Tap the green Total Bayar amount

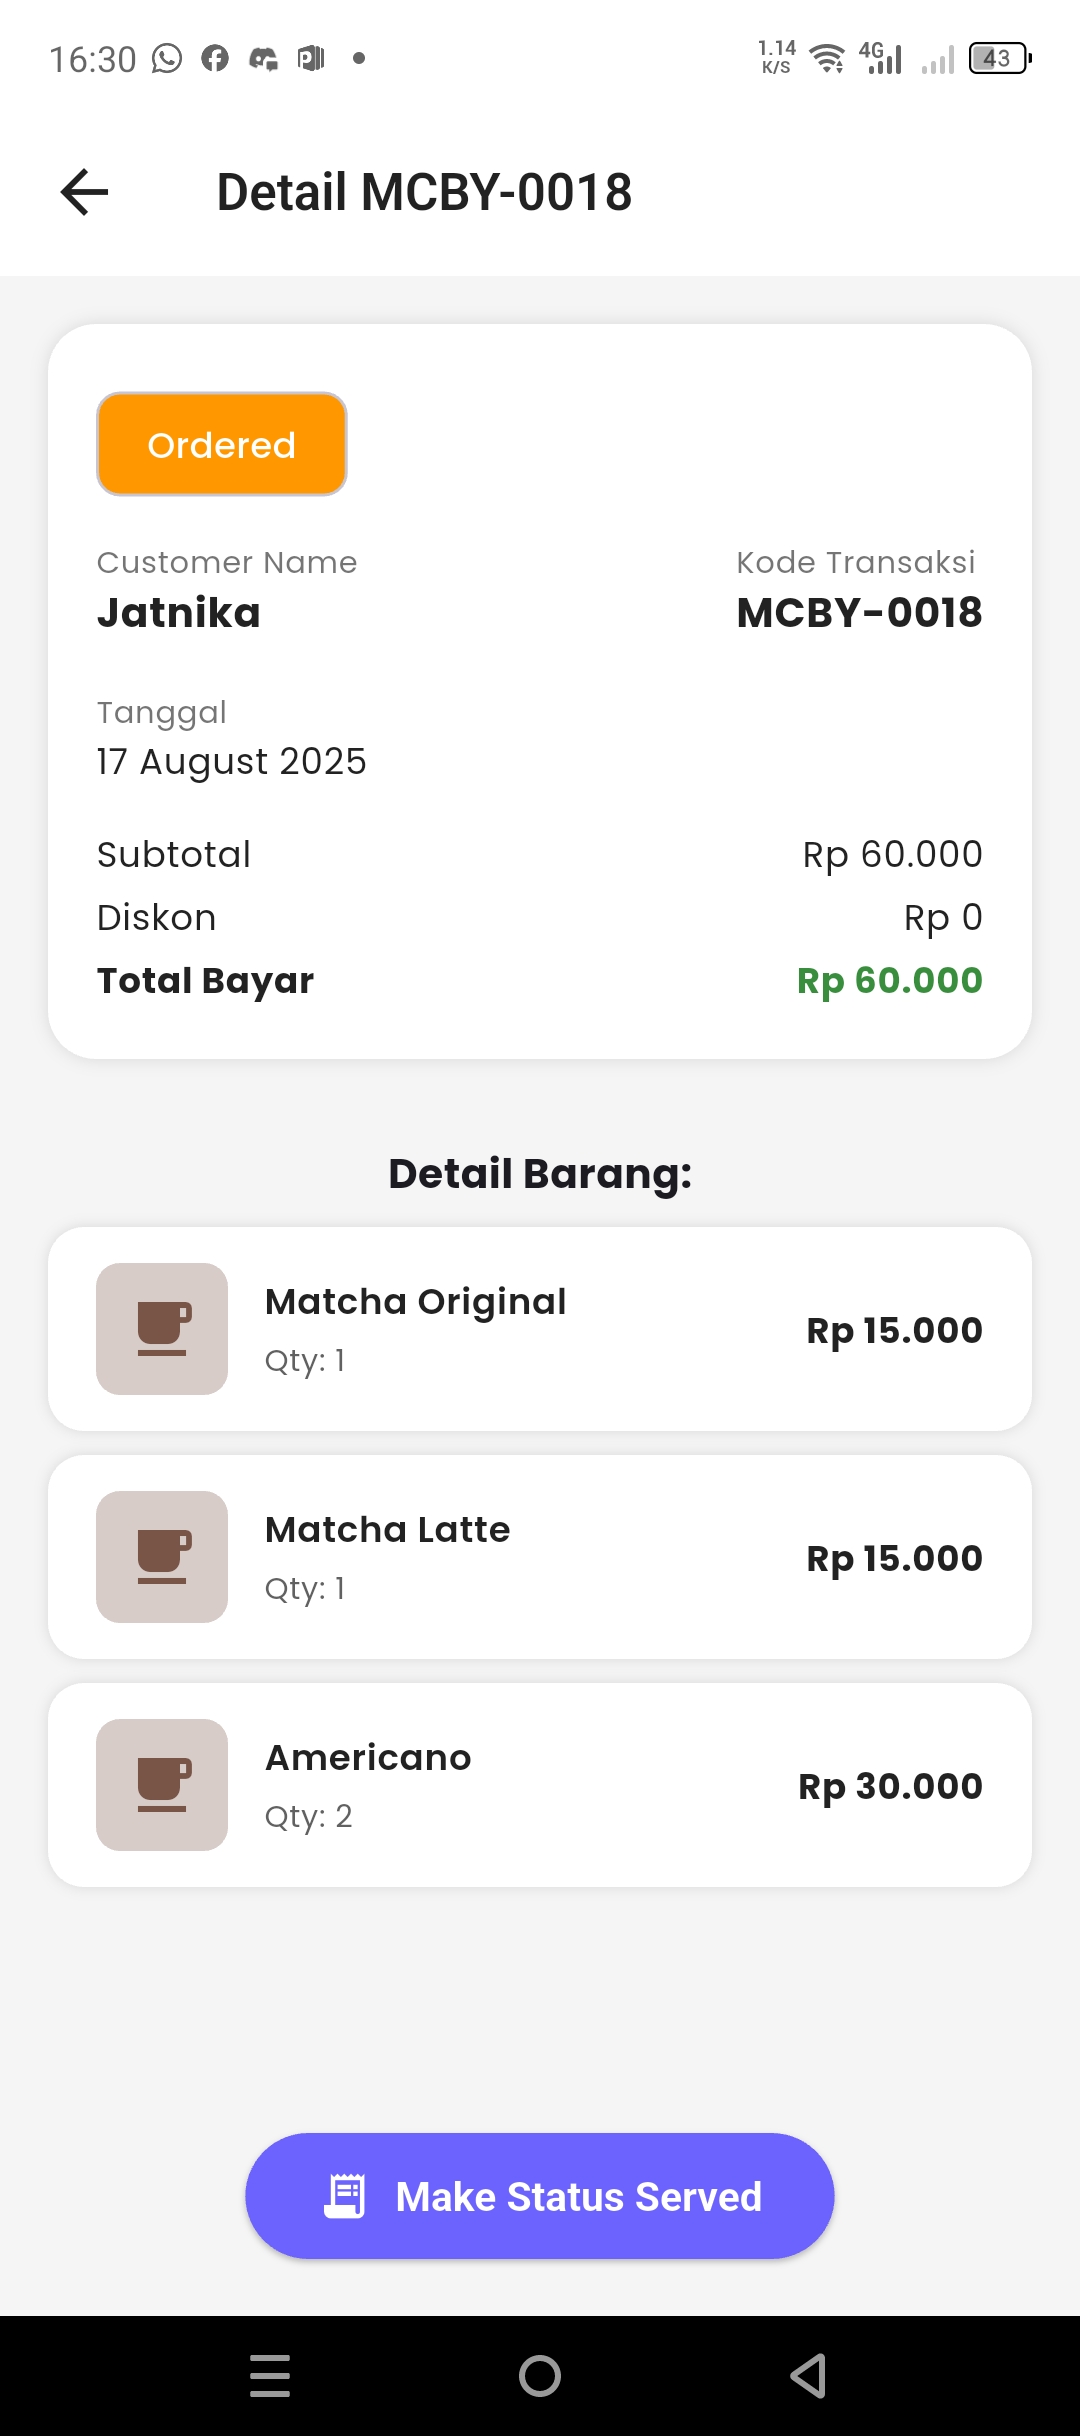(x=889, y=981)
